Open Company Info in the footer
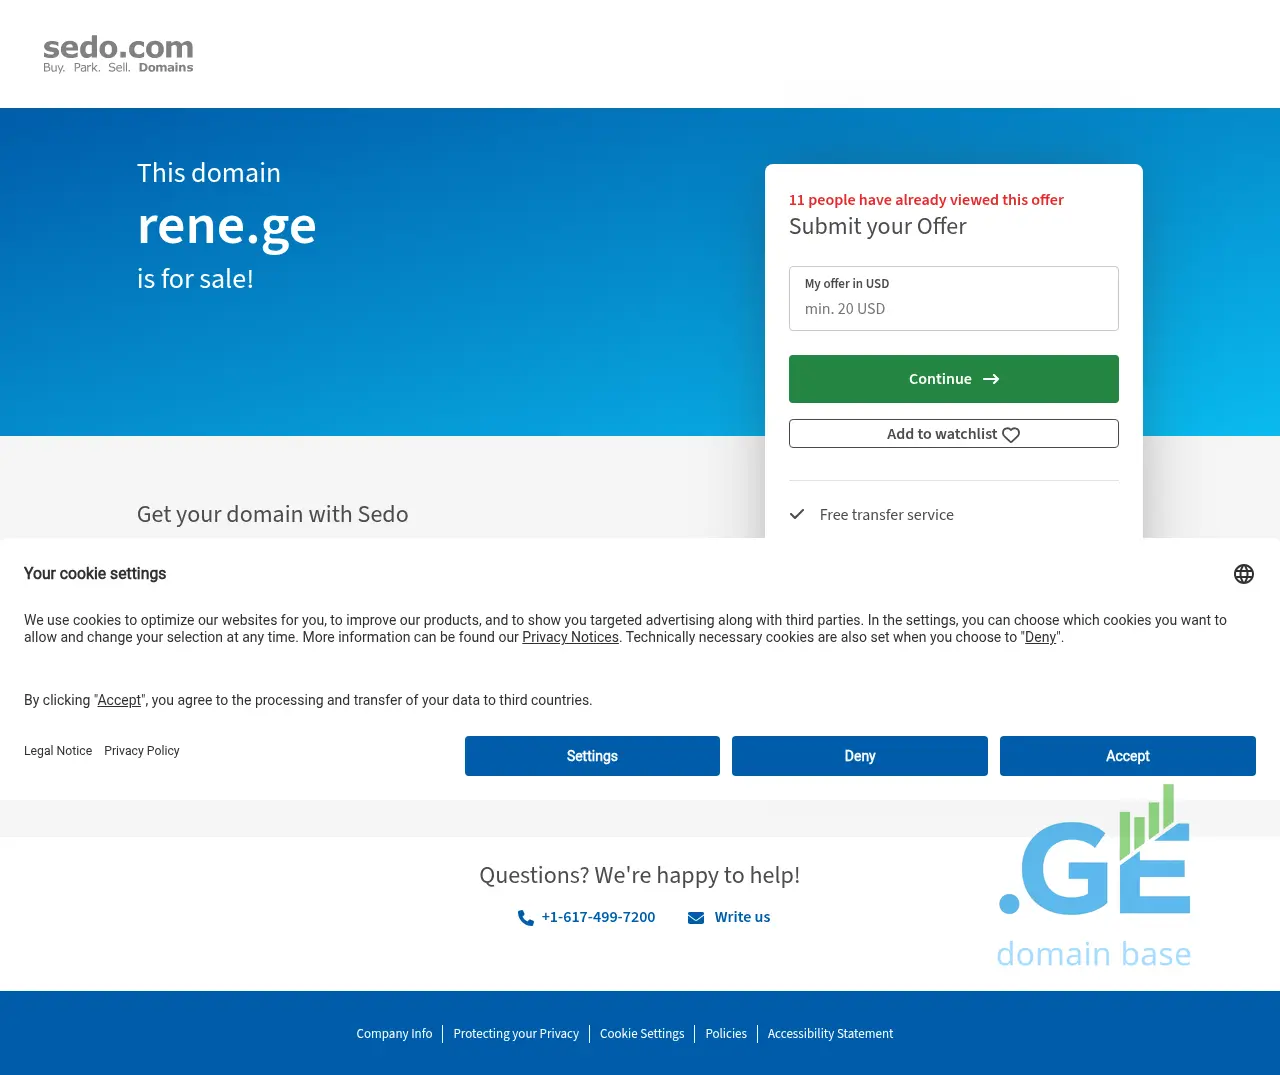The image size is (1280, 1075). click(394, 1034)
